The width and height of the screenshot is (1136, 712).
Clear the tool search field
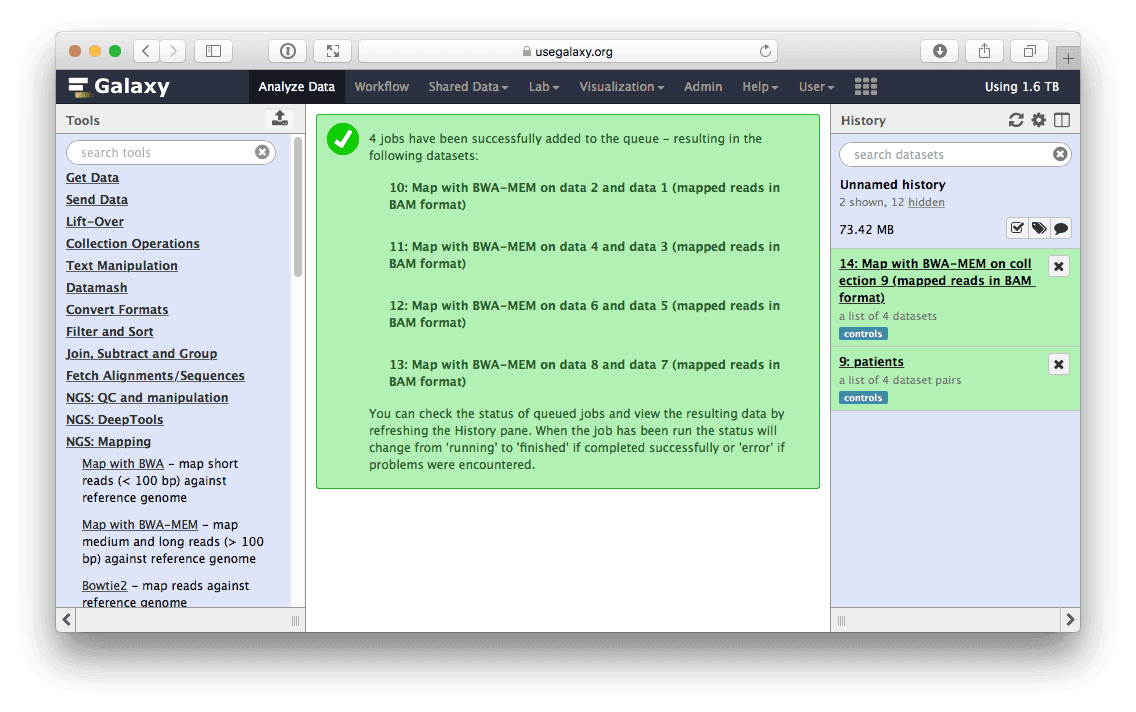point(262,153)
